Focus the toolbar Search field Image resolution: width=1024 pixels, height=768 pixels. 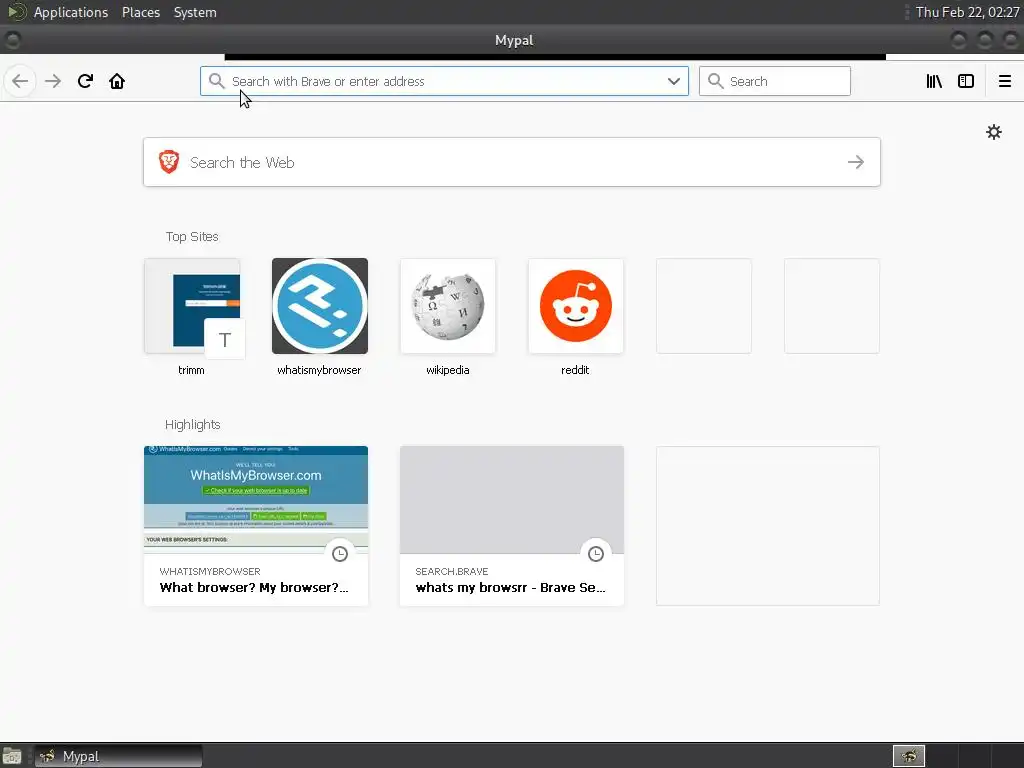point(775,81)
